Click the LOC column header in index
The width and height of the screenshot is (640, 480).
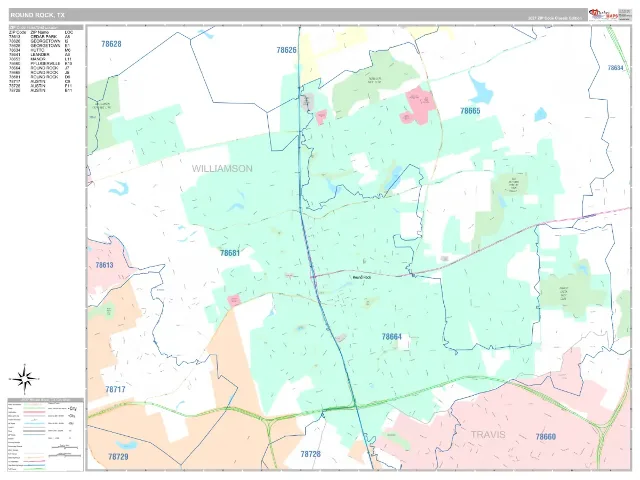(x=69, y=32)
